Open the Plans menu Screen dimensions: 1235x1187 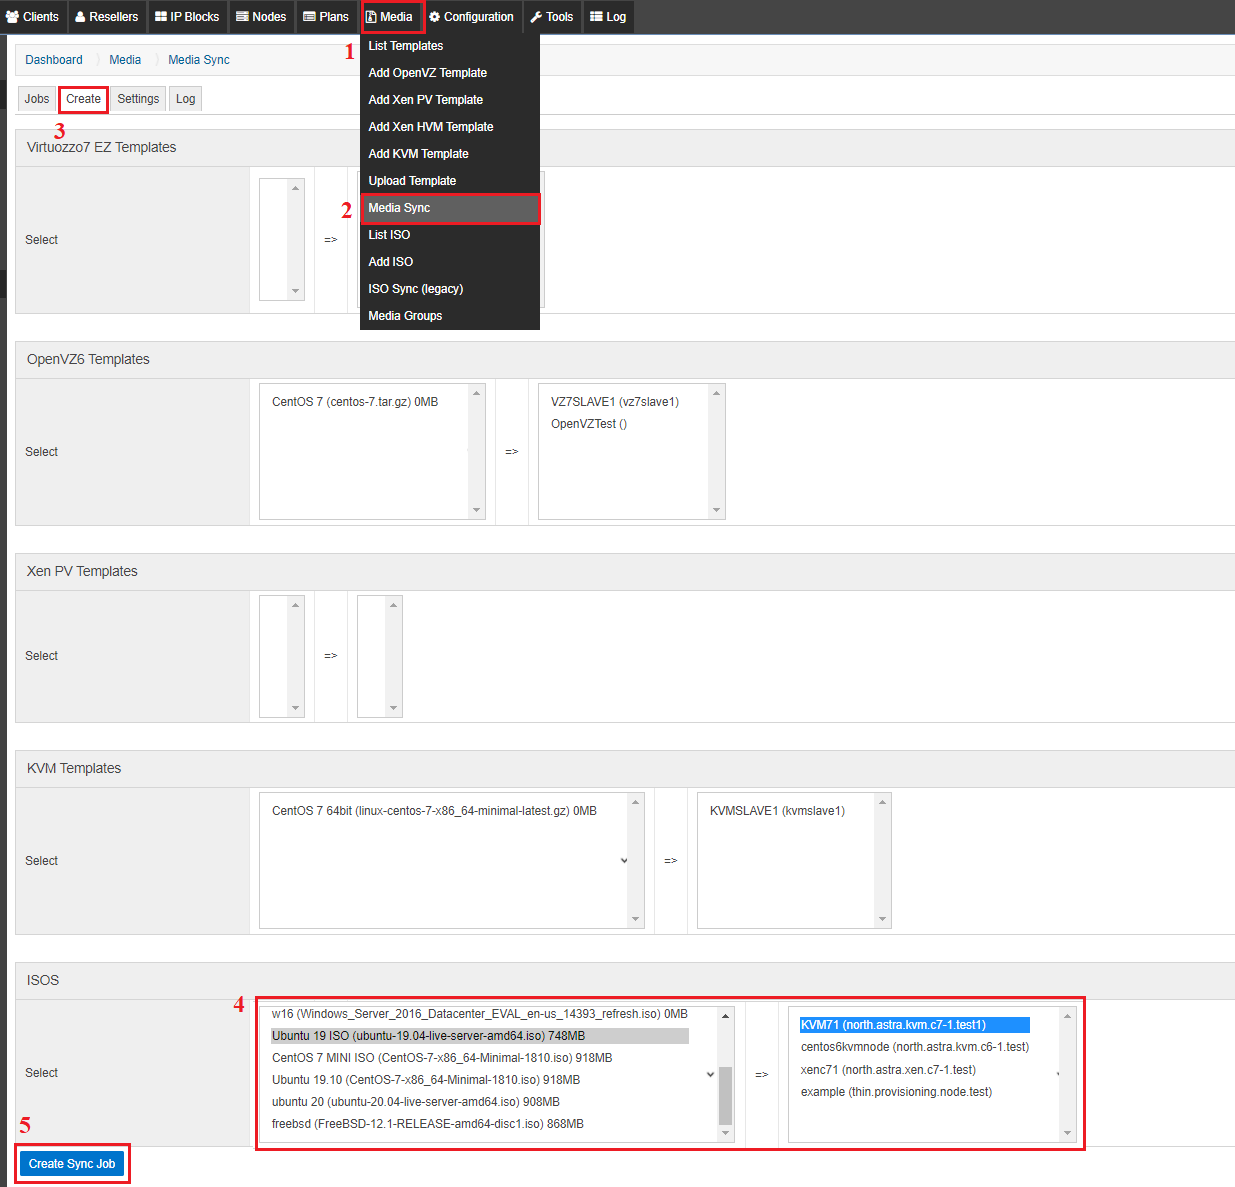[326, 17]
